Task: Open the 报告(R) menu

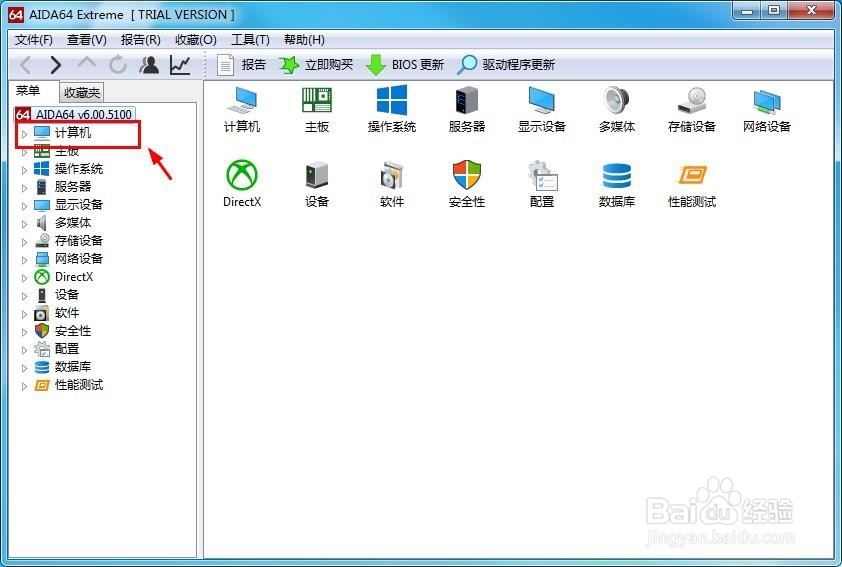Action: tap(141, 40)
